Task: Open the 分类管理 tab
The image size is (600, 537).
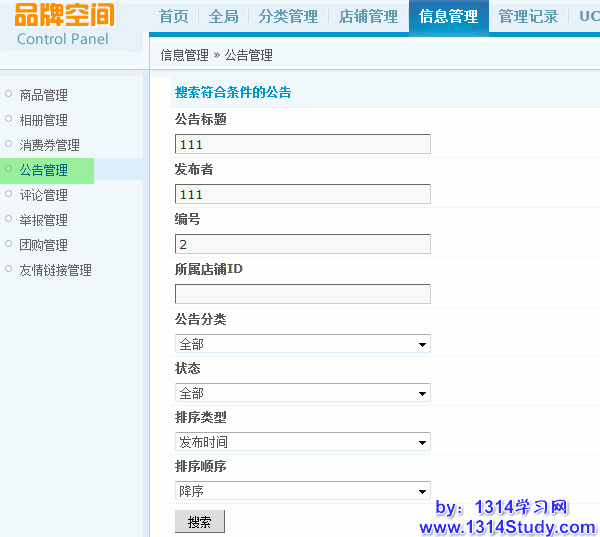Action: (288, 17)
